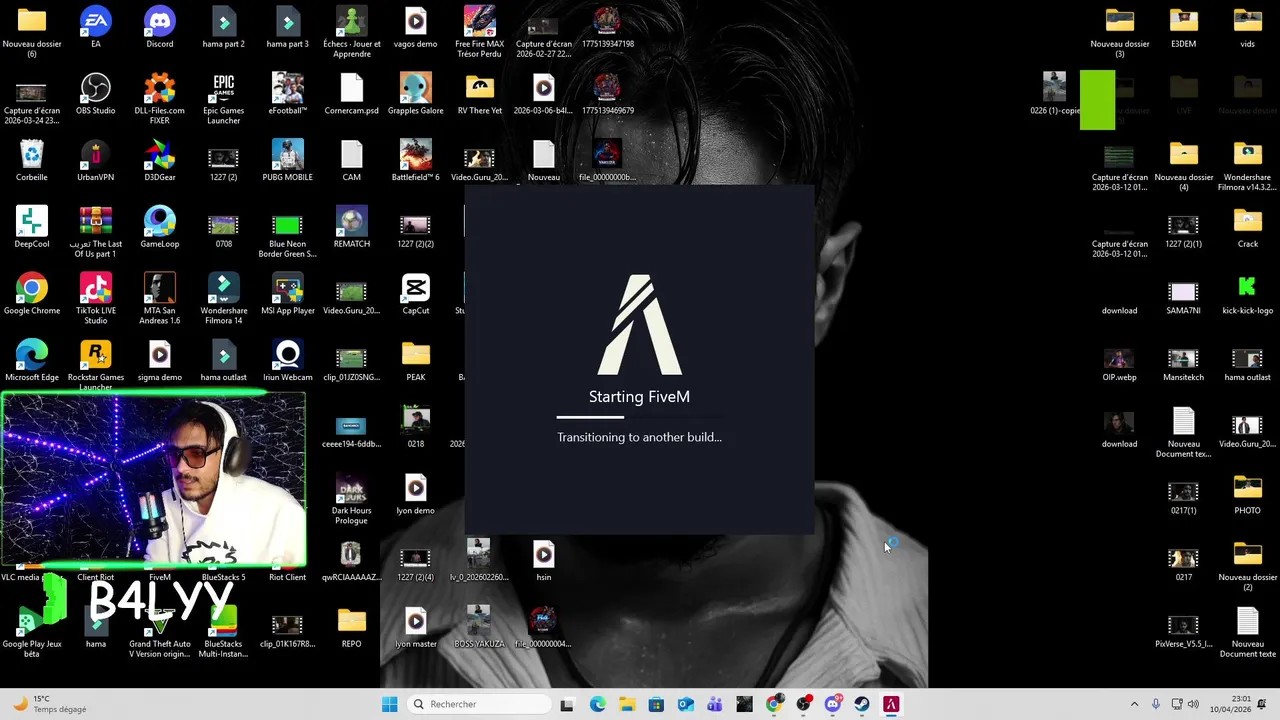Open Task View in the taskbar
The image size is (1280, 720).
pyautogui.click(x=567, y=704)
